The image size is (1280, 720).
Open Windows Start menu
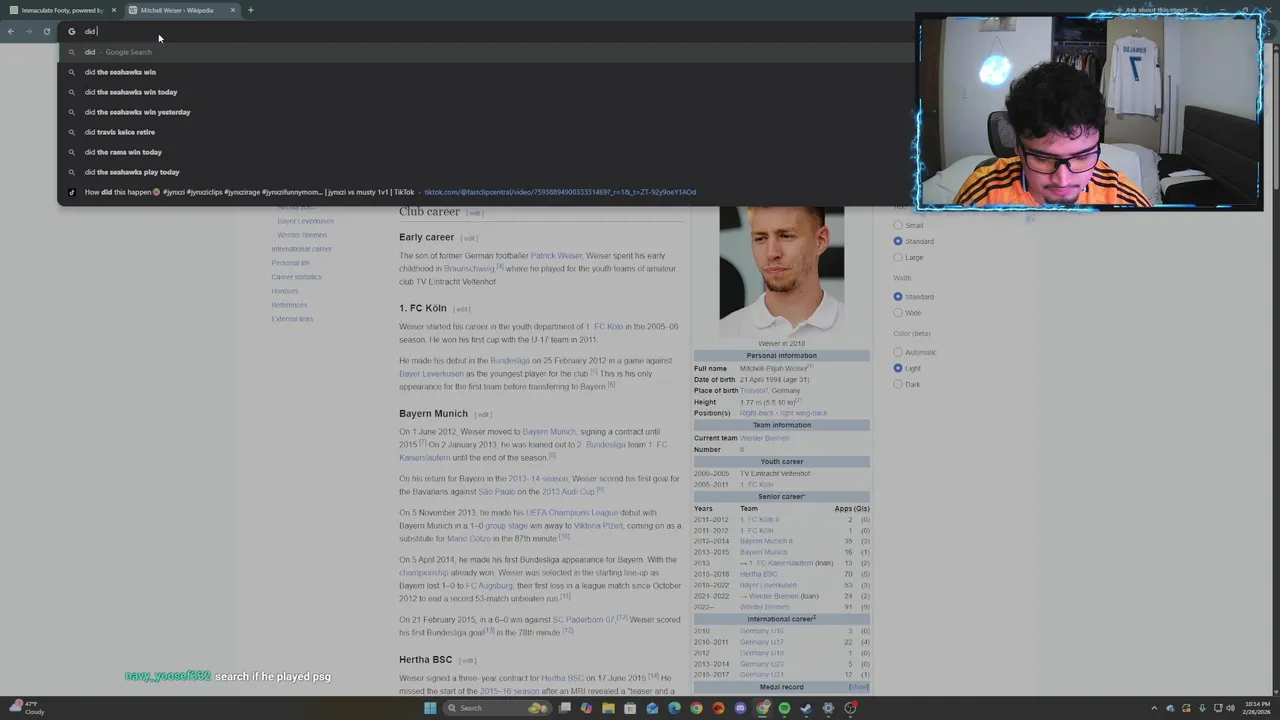430,708
